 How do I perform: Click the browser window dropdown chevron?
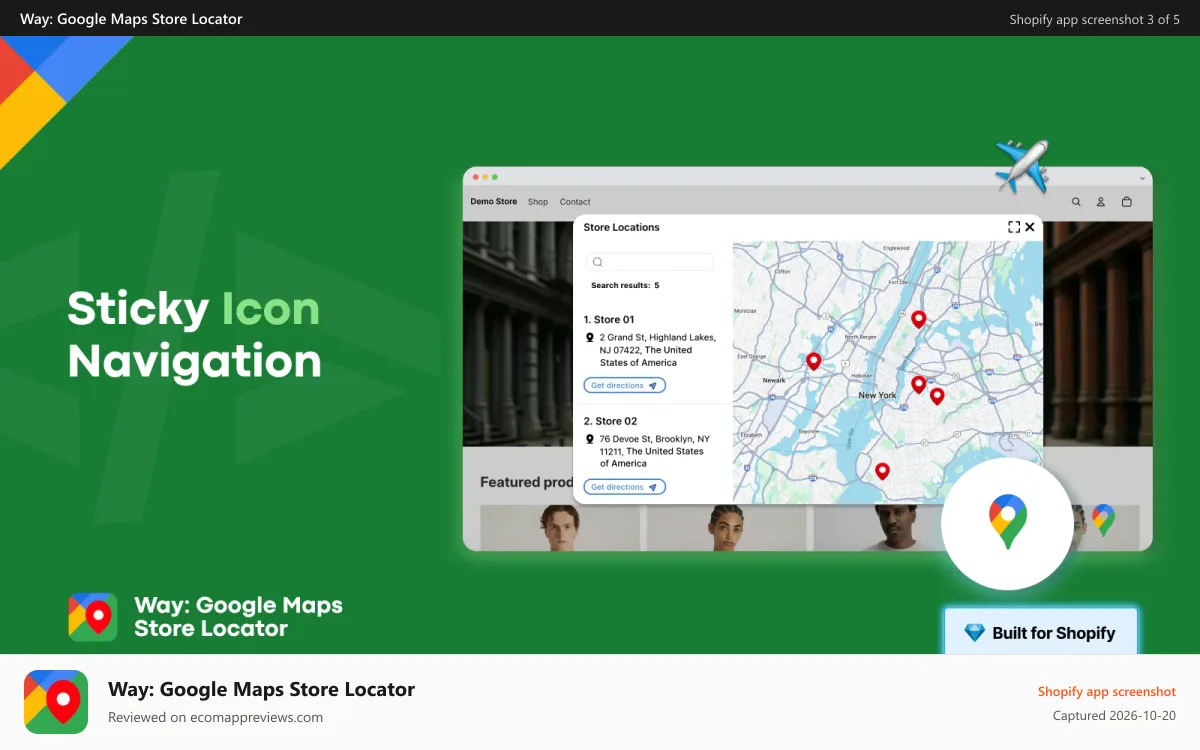pyautogui.click(x=1142, y=177)
